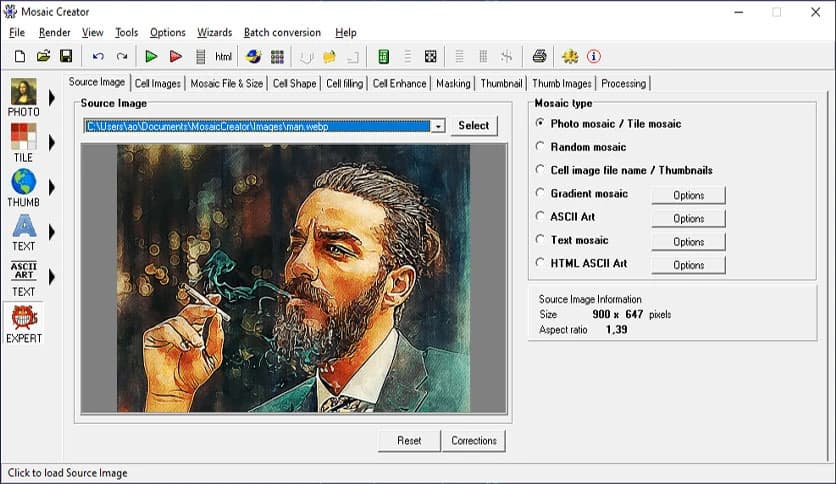This screenshot has width=836, height=484.
Task: Switch to the Processing tab
Action: (623, 84)
